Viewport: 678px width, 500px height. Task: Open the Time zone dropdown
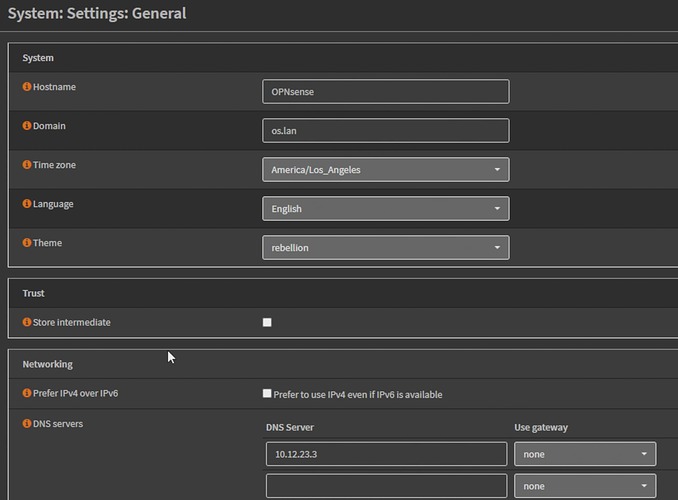click(x=385, y=170)
